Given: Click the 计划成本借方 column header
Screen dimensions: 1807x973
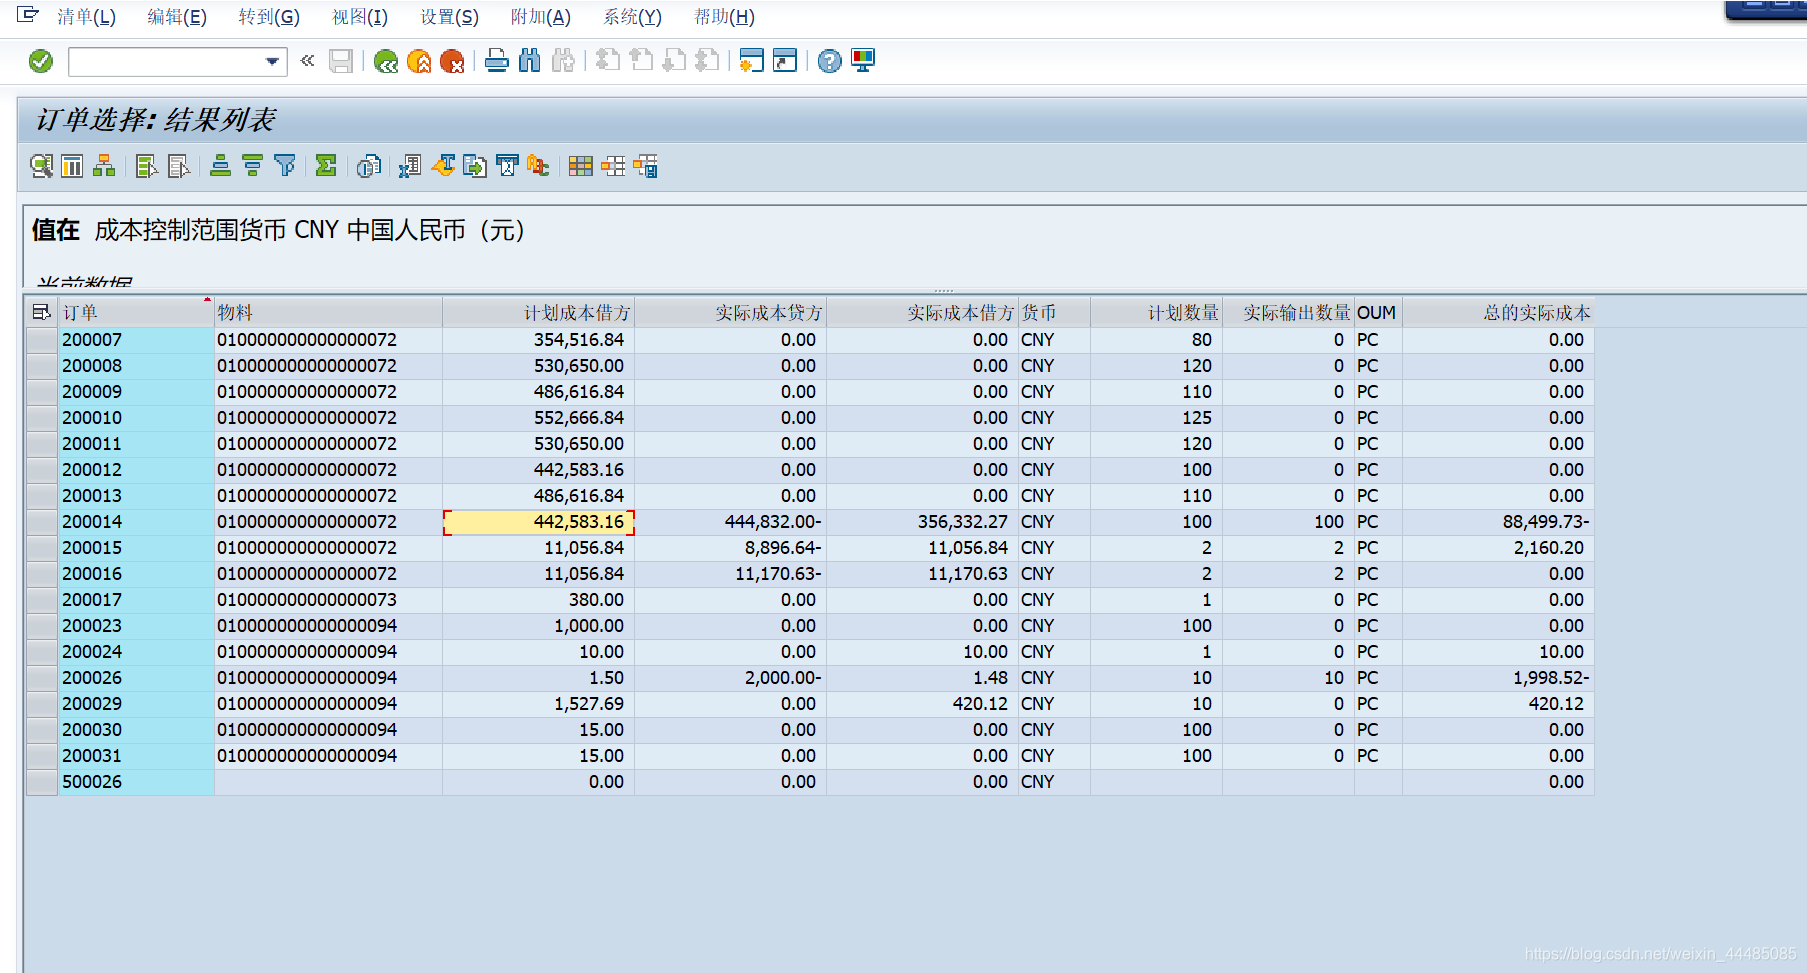Looking at the screenshot, I should coord(538,313).
